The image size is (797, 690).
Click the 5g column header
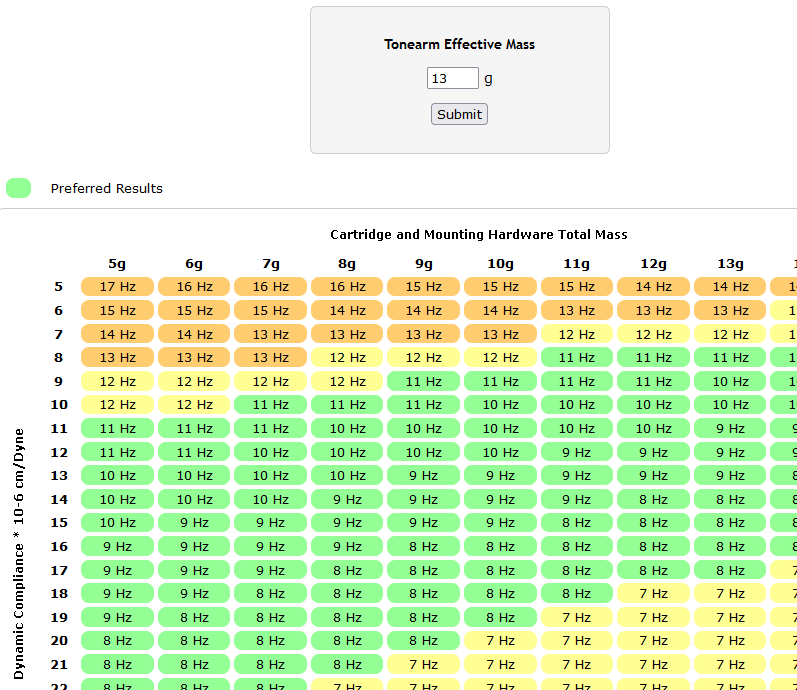point(117,264)
